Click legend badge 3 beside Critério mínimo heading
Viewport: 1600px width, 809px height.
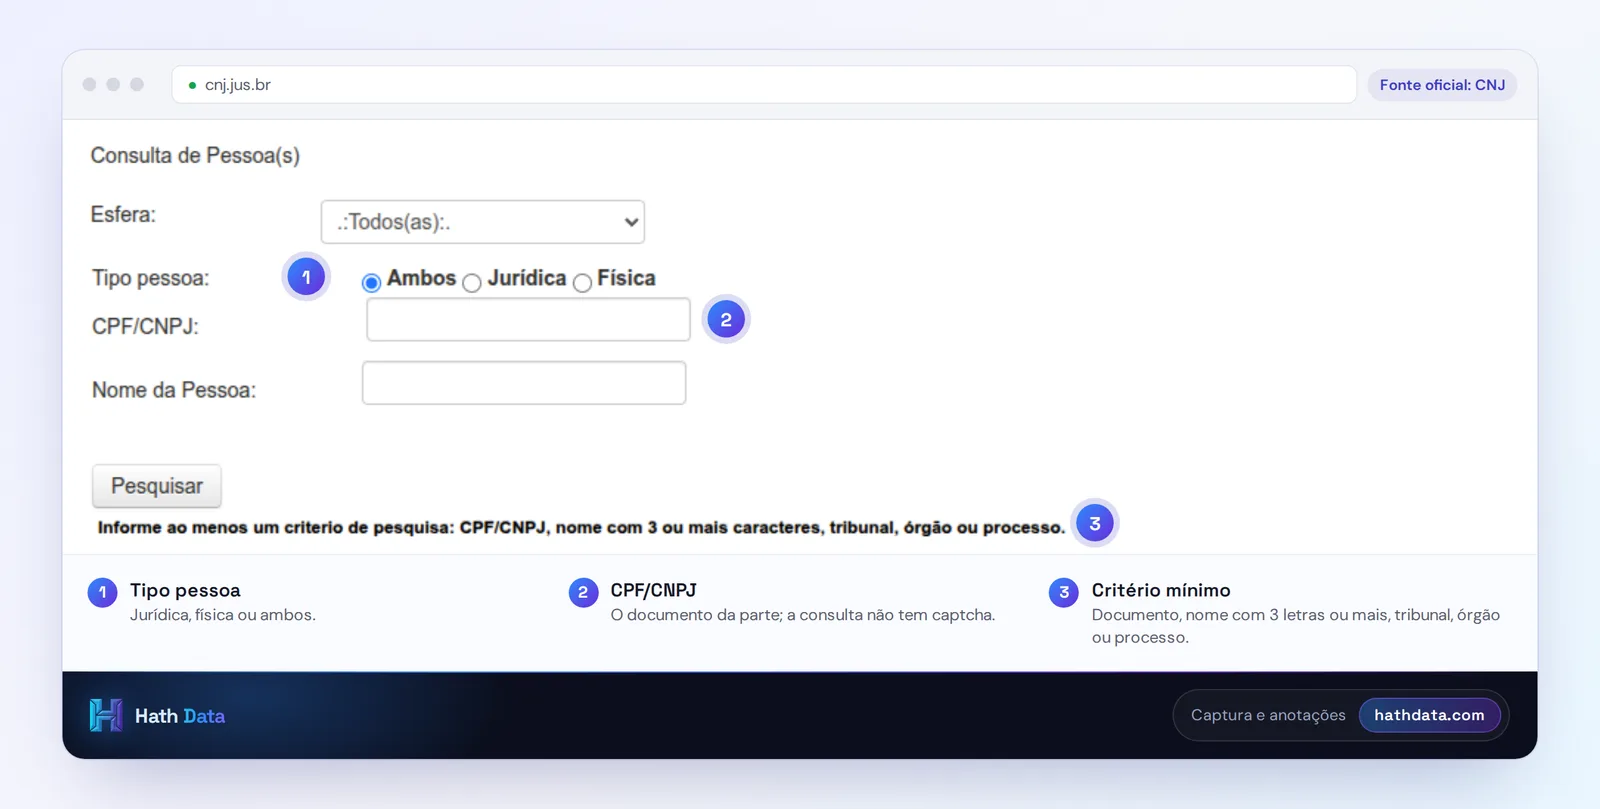pyautogui.click(x=1064, y=592)
